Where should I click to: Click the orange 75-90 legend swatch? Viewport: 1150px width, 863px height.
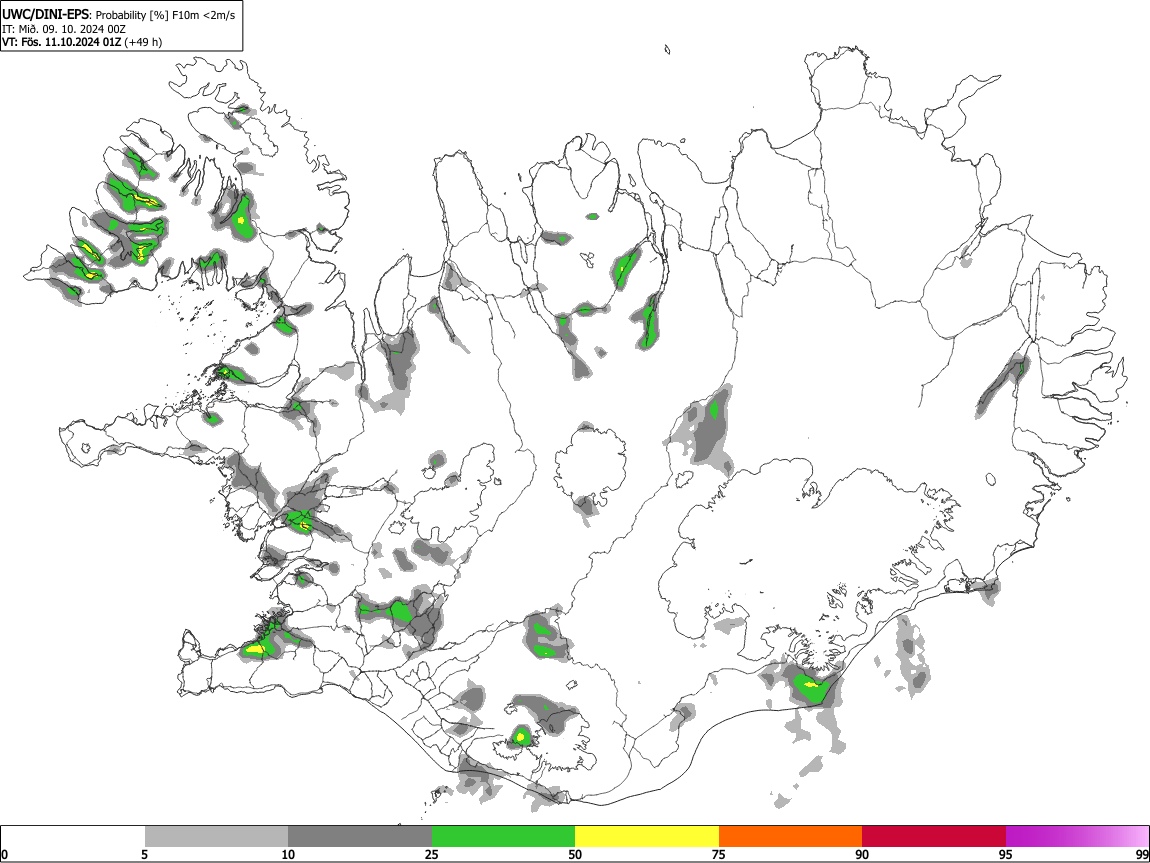coord(790,837)
